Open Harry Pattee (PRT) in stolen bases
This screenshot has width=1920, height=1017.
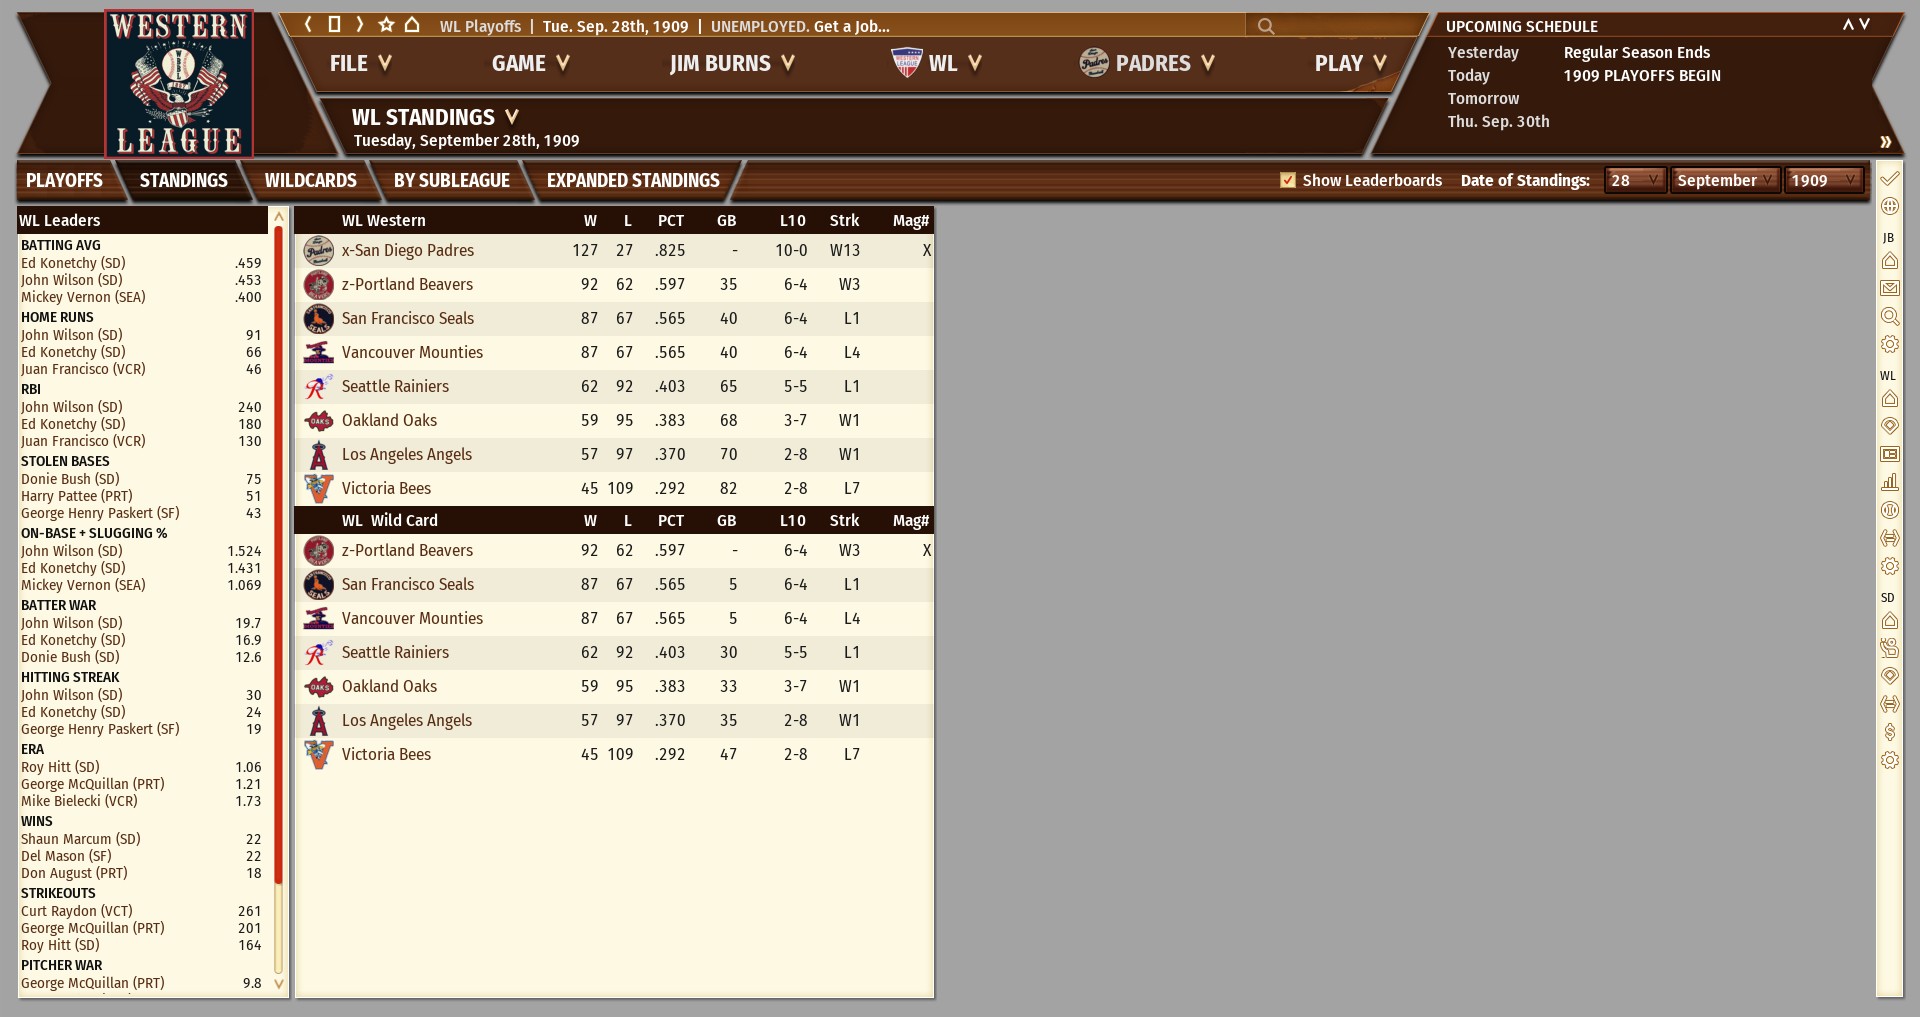point(77,496)
